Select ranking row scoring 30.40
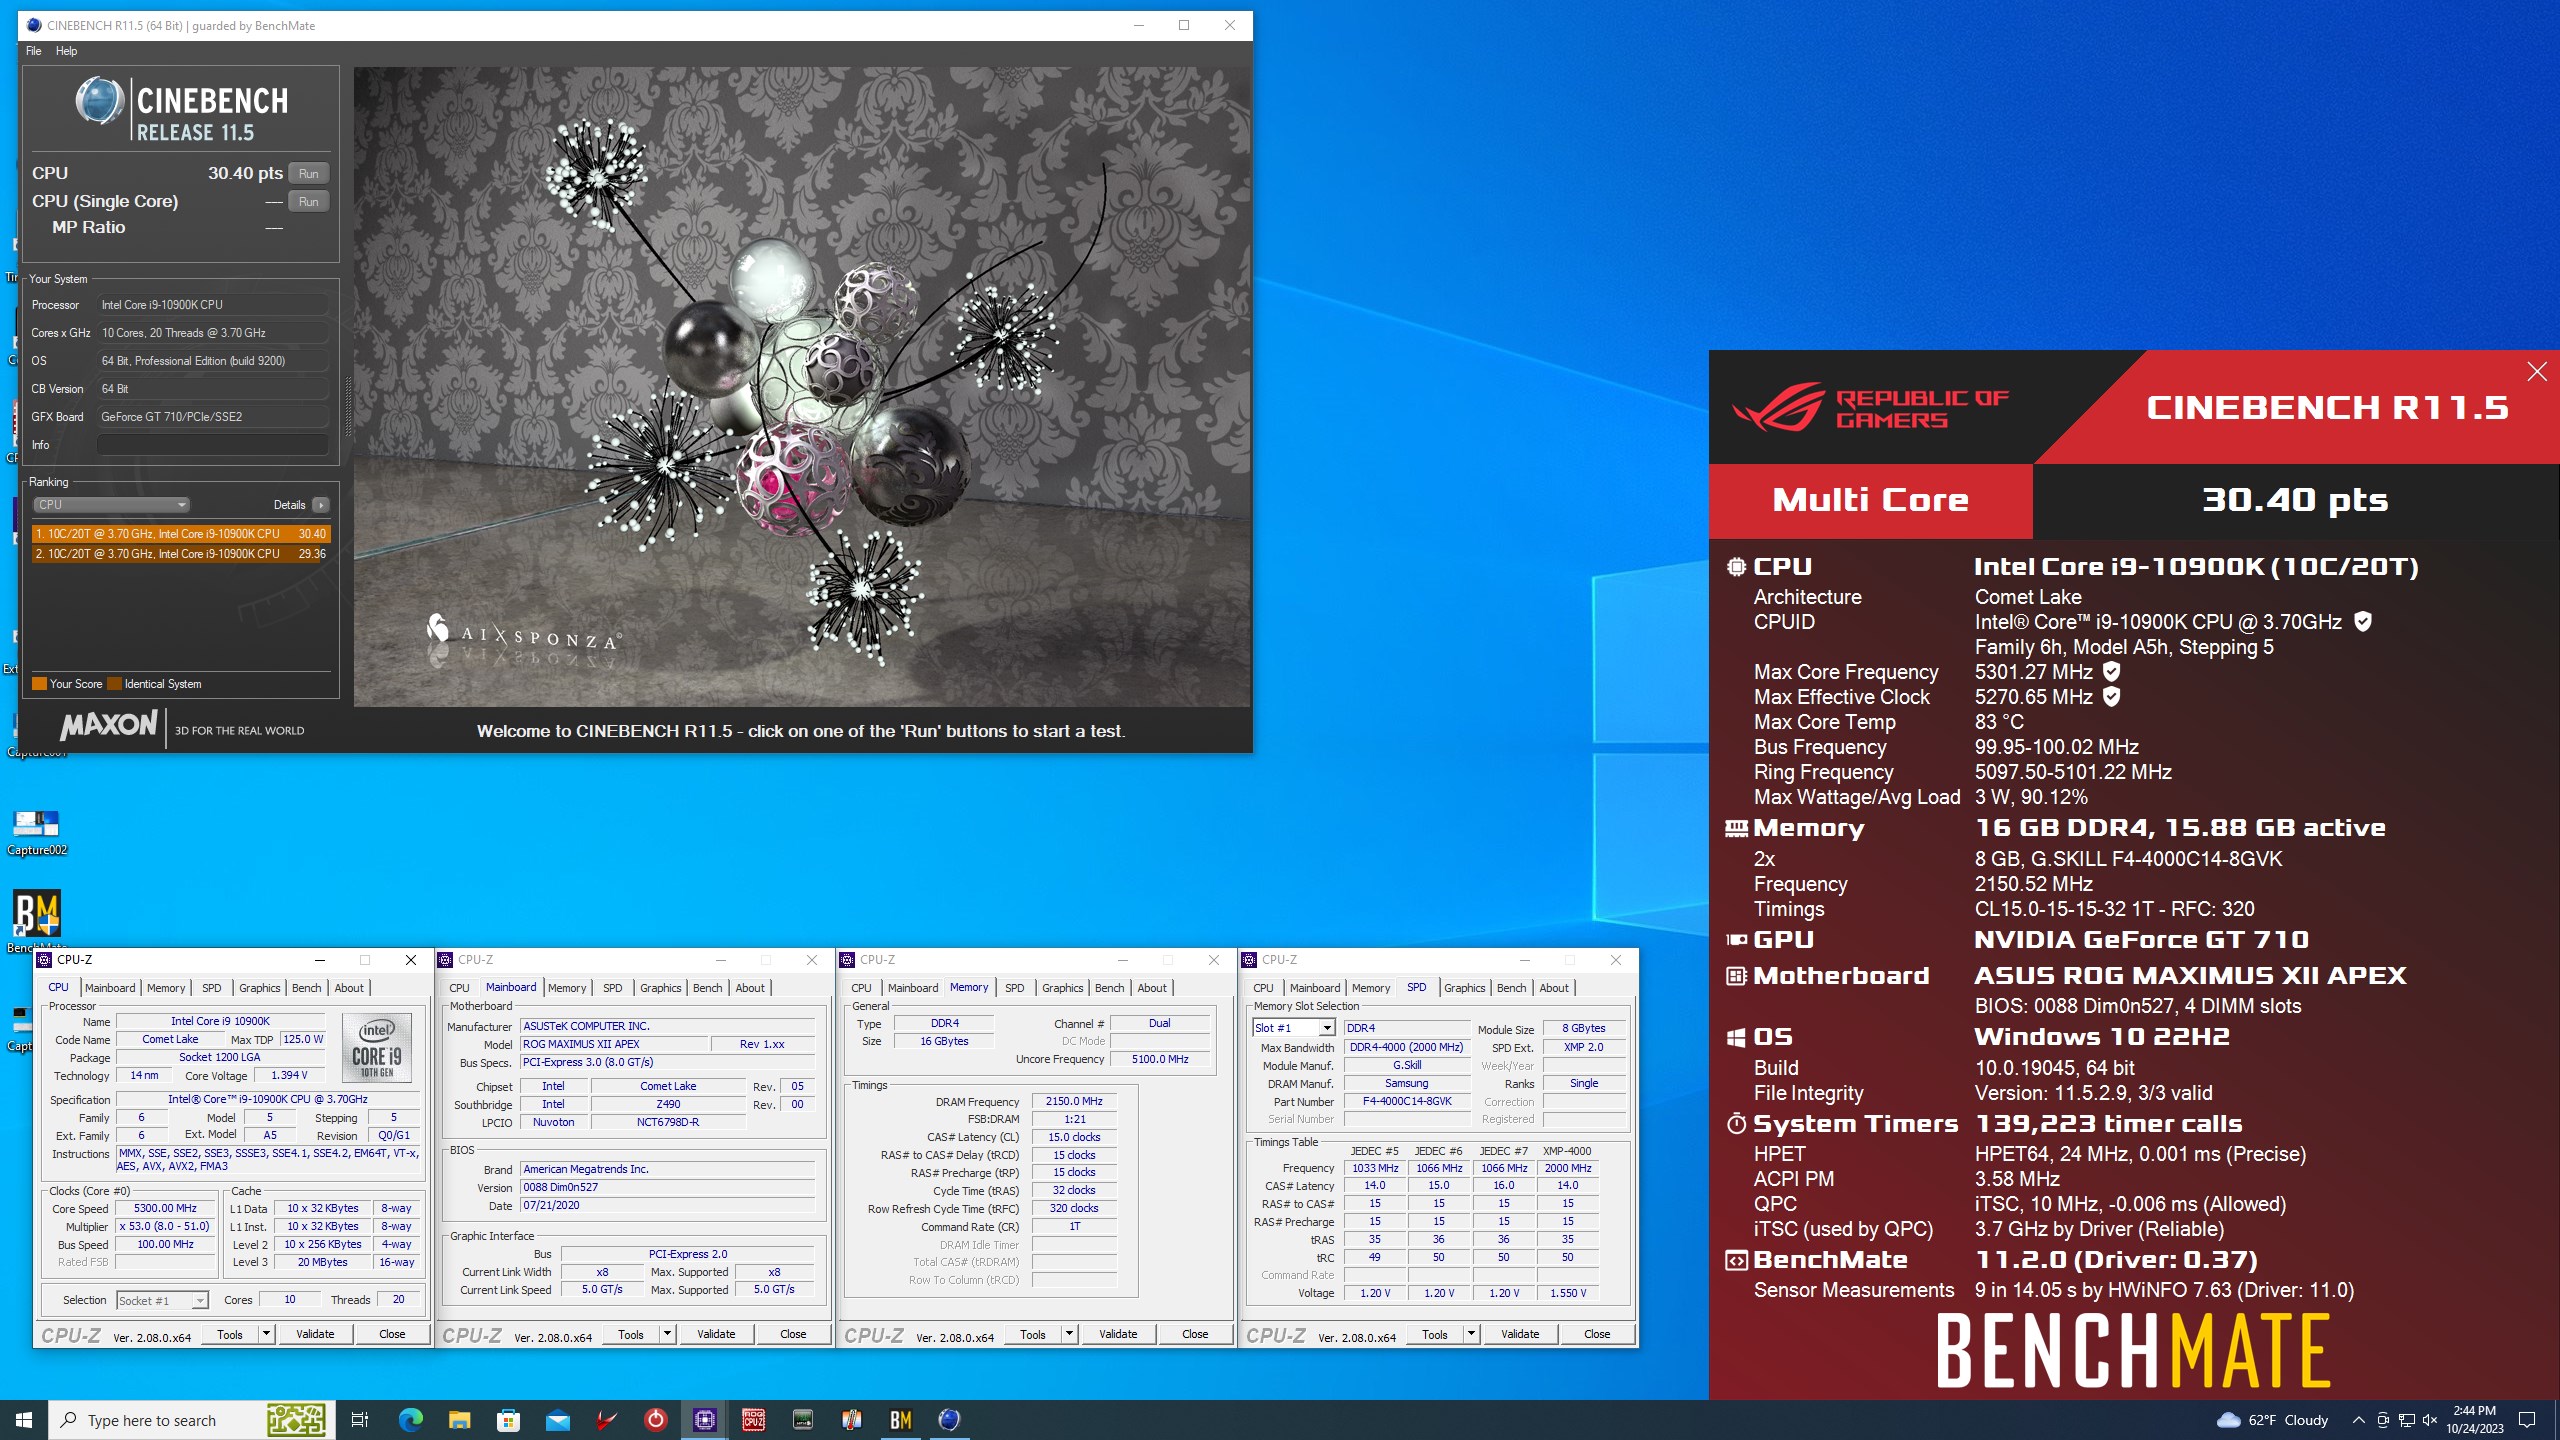Viewport: 2560px width, 1440px height. click(x=181, y=534)
